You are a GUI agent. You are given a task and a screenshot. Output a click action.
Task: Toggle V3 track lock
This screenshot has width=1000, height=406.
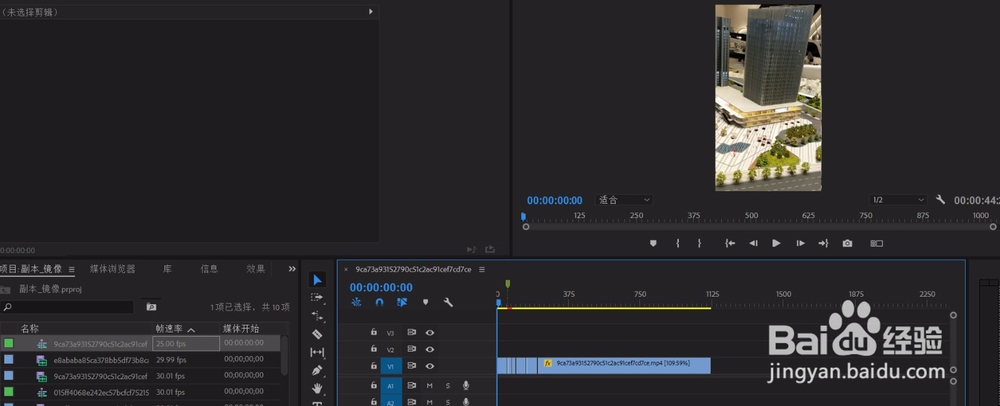click(x=374, y=332)
